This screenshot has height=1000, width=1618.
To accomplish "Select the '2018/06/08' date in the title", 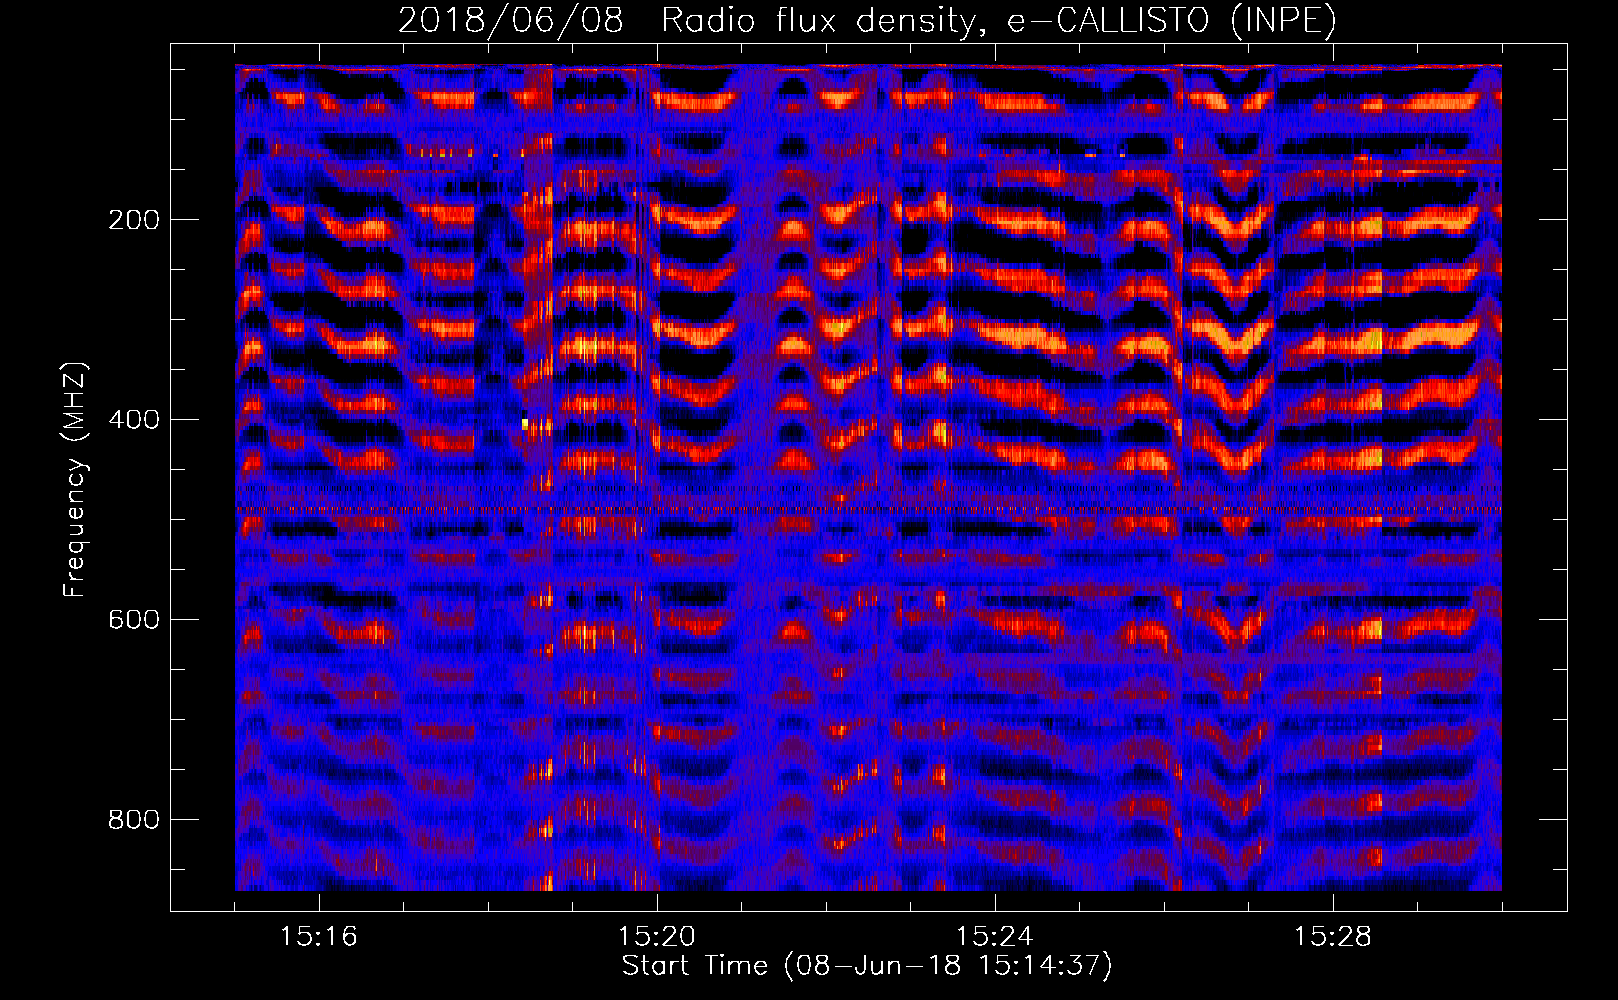I will [511, 20].
